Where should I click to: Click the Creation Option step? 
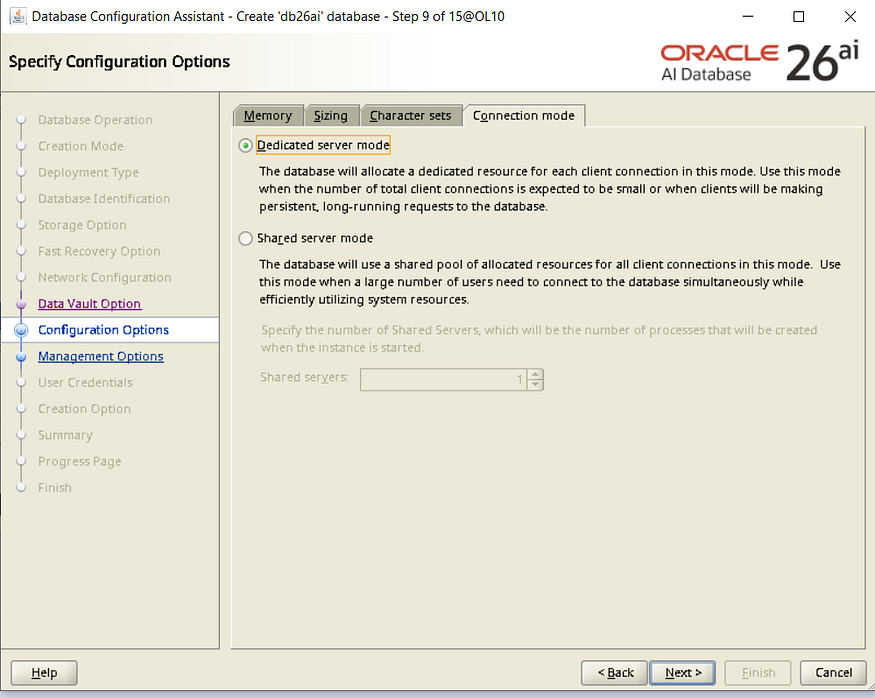point(84,408)
